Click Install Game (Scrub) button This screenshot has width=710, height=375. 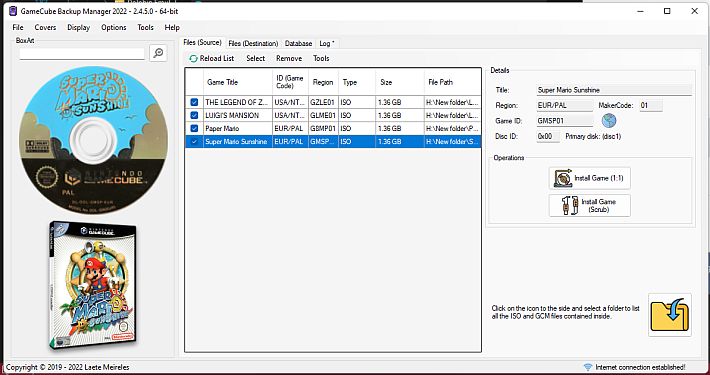click(590, 206)
